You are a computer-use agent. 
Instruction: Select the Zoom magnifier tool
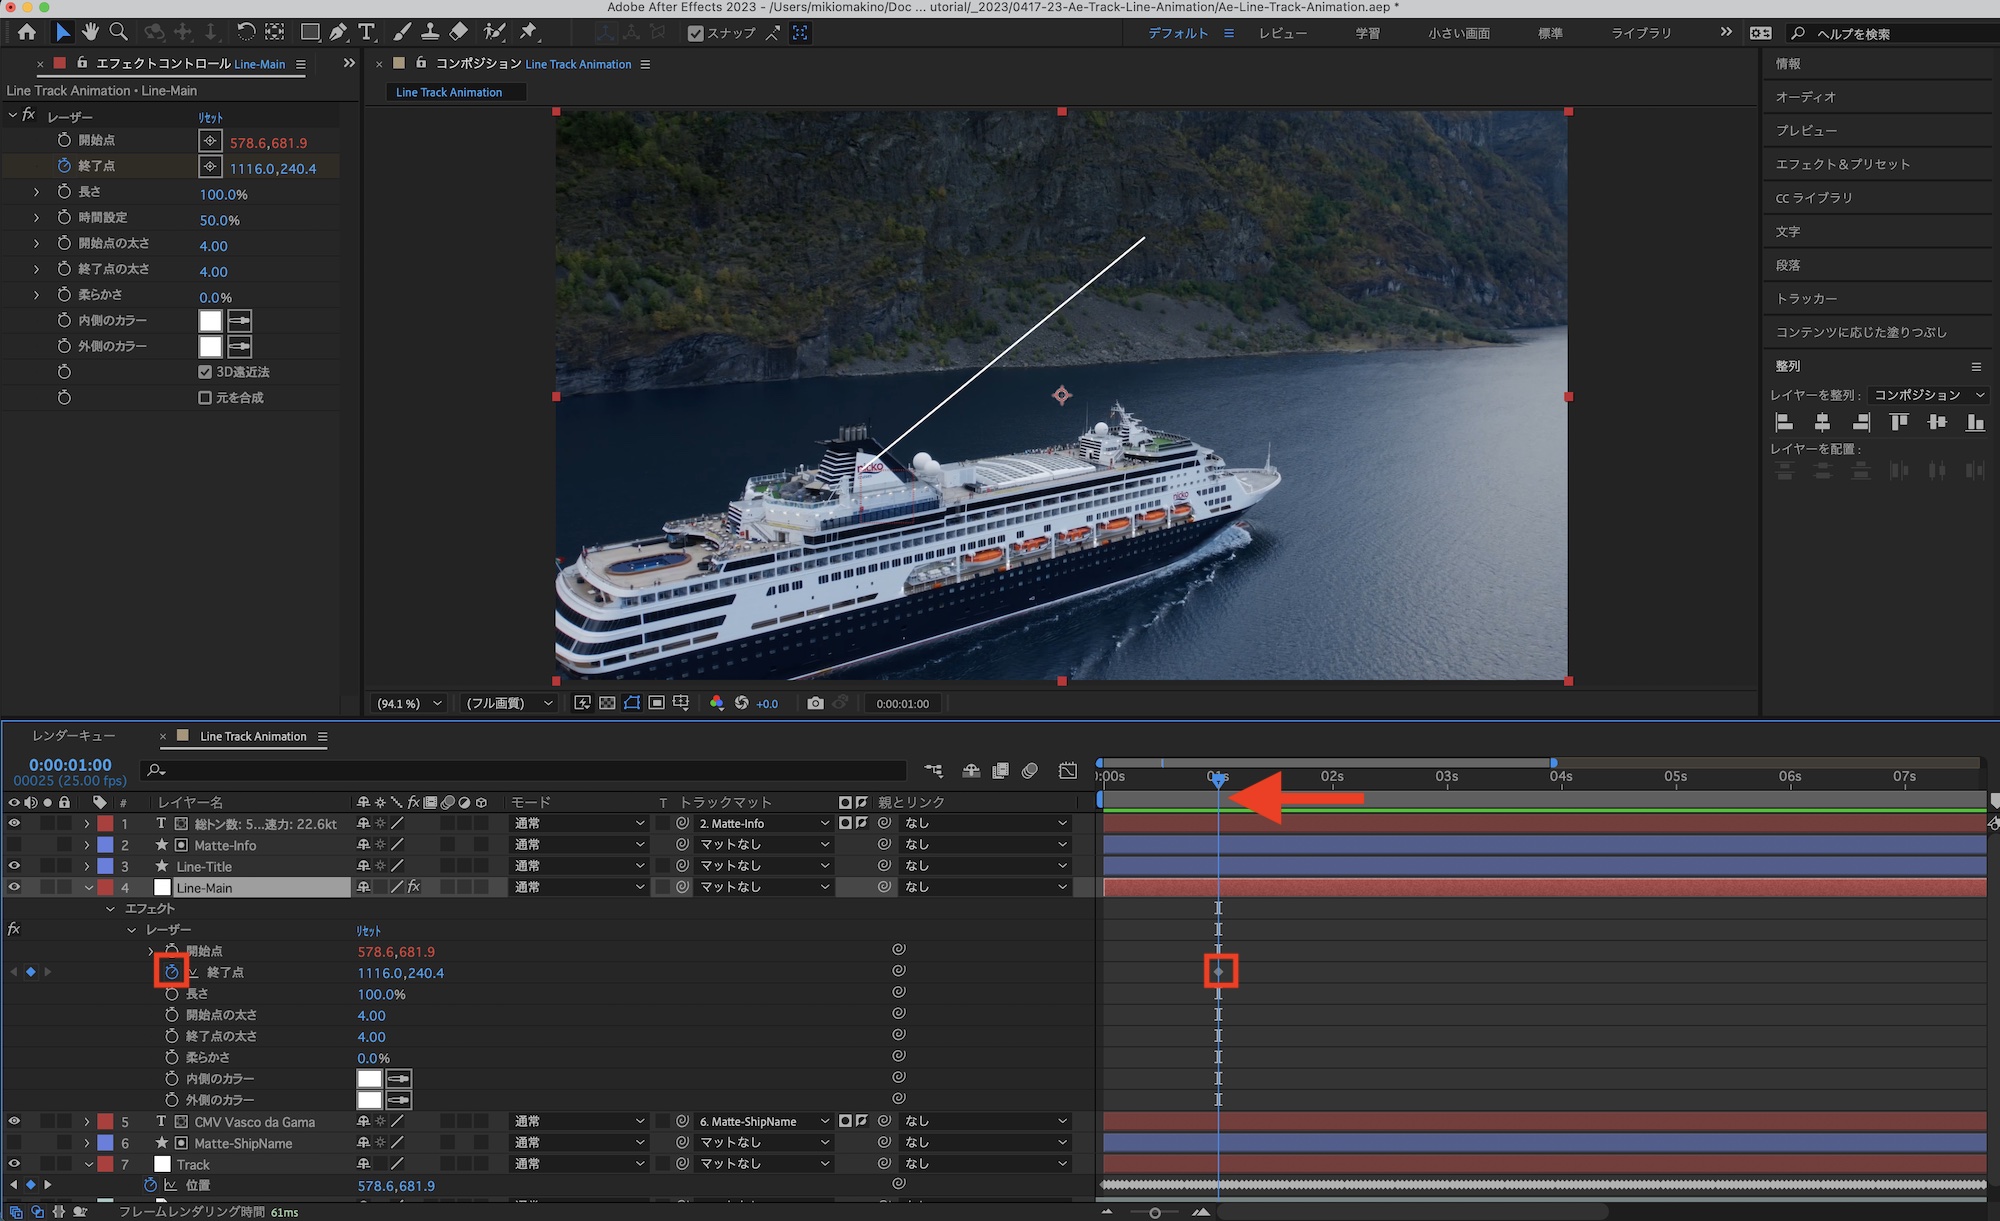tap(118, 32)
